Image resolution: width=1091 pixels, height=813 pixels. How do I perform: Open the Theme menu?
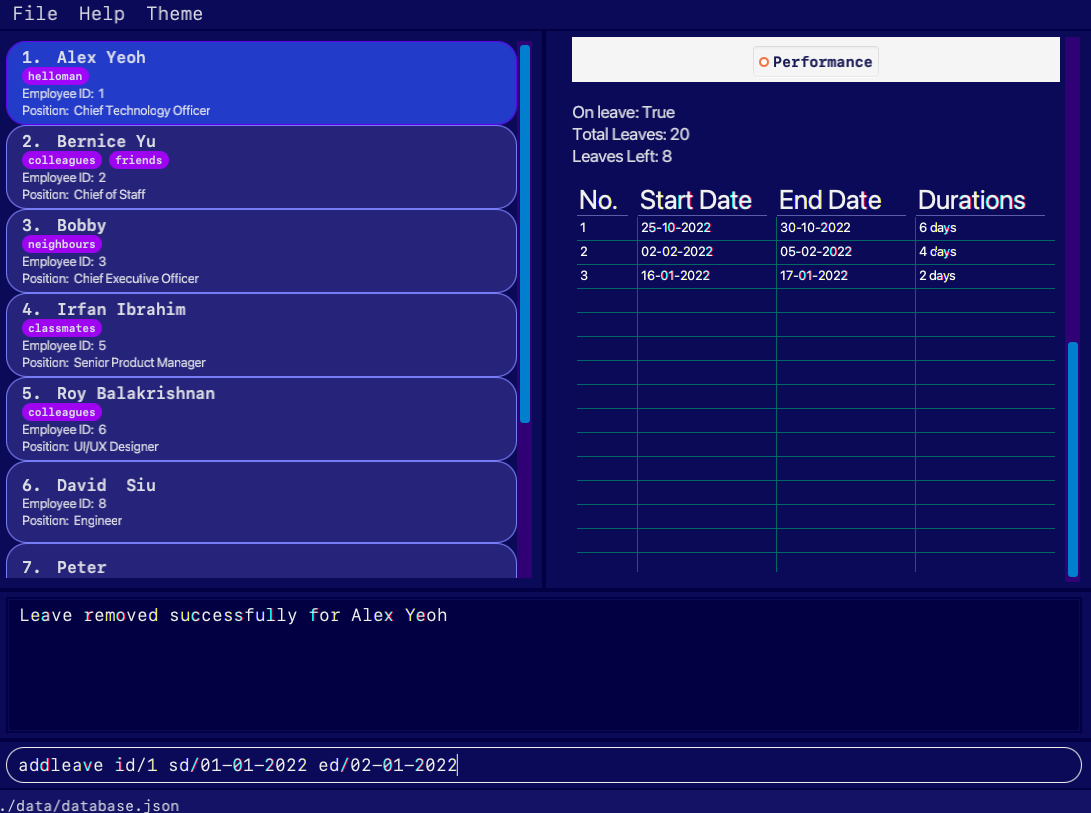coord(174,13)
